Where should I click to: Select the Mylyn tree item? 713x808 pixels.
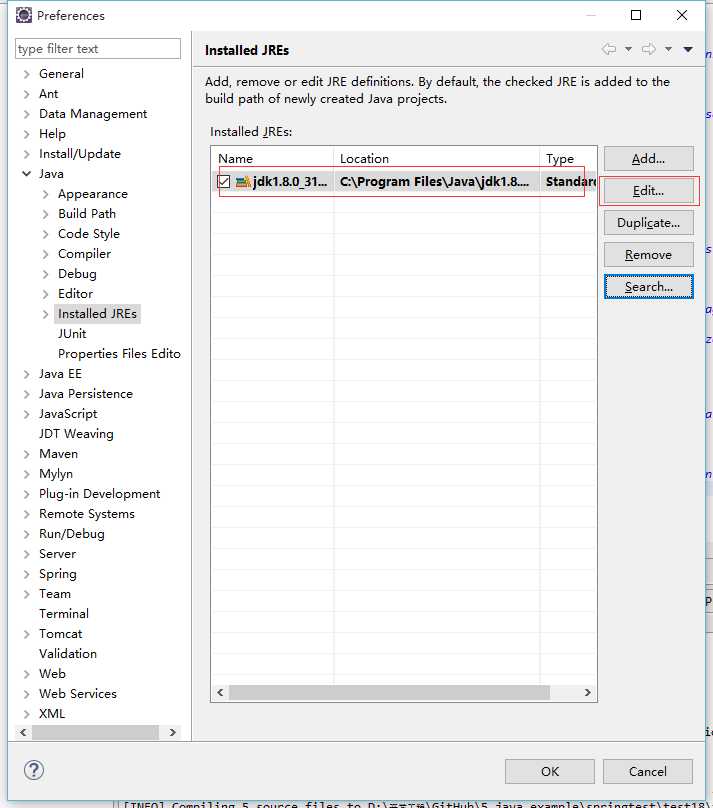pos(56,474)
